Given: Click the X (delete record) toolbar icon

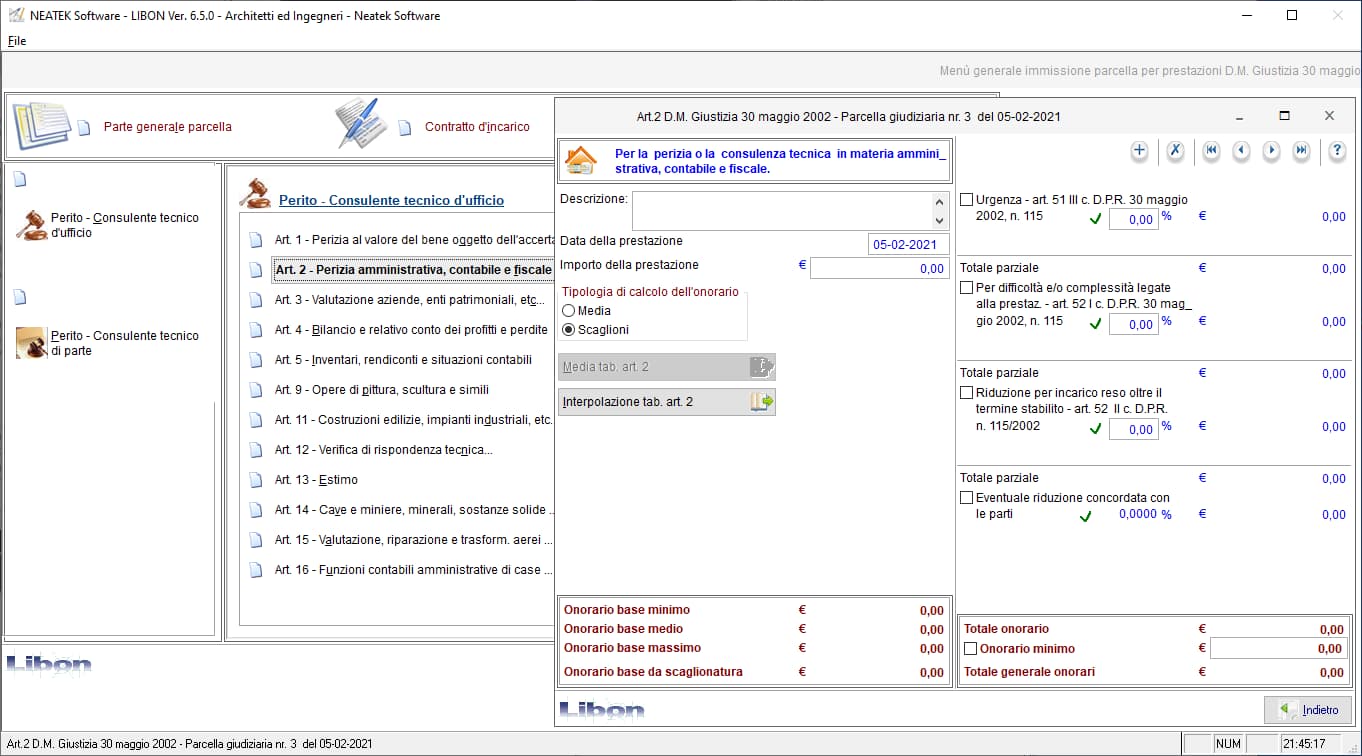Looking at the screenshot, I should [1176, 151].
